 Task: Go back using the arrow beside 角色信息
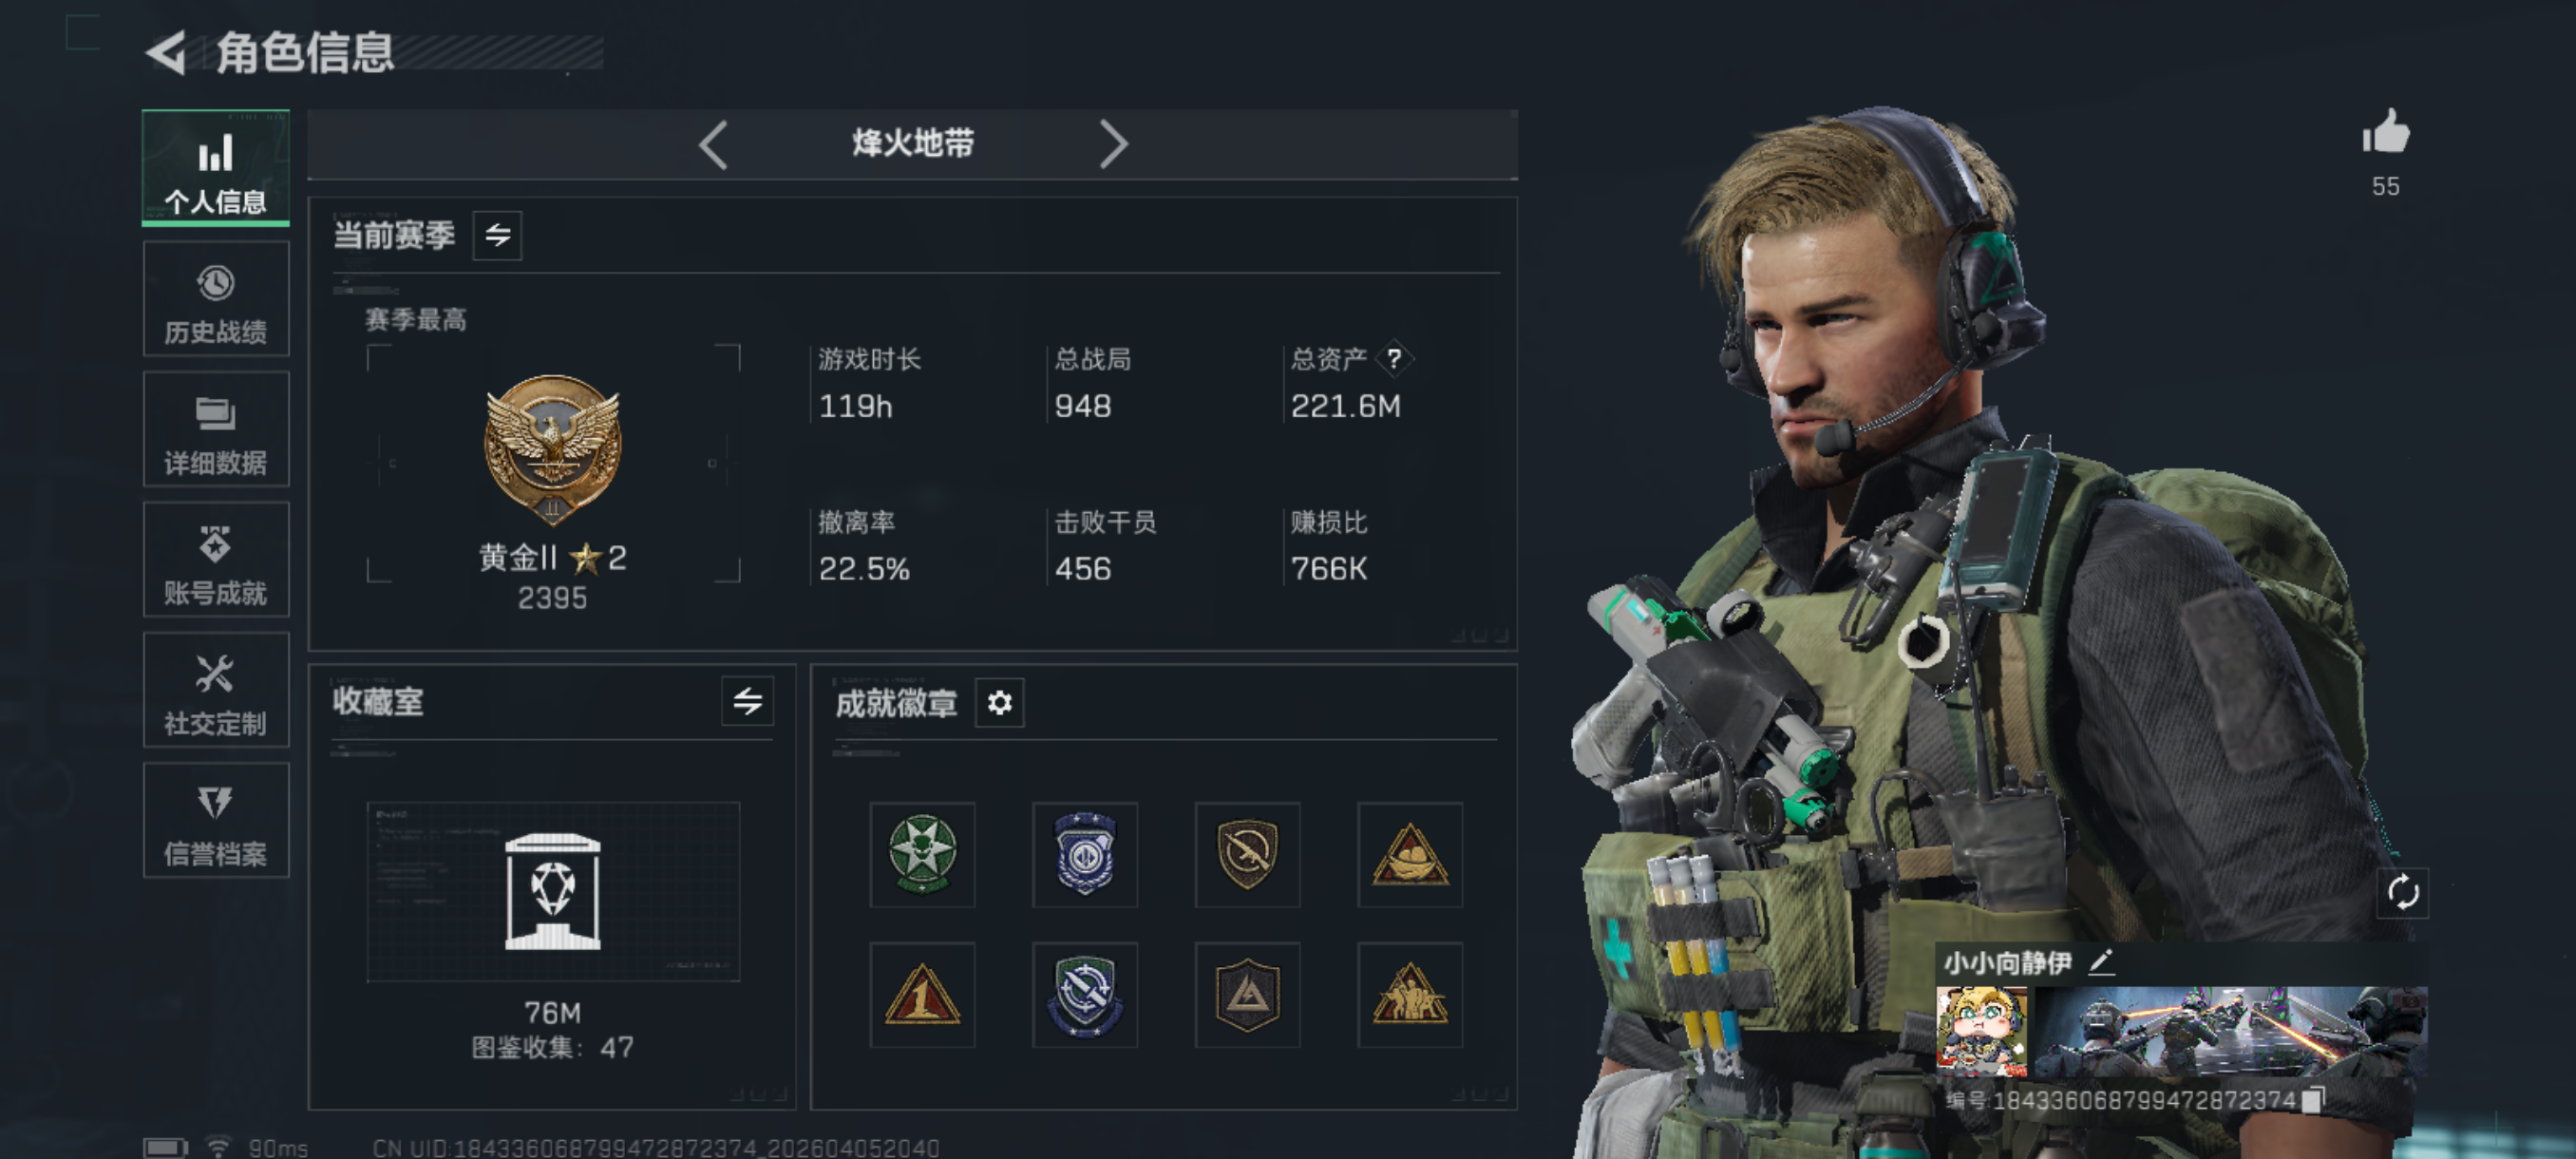(x=168, y=52)
